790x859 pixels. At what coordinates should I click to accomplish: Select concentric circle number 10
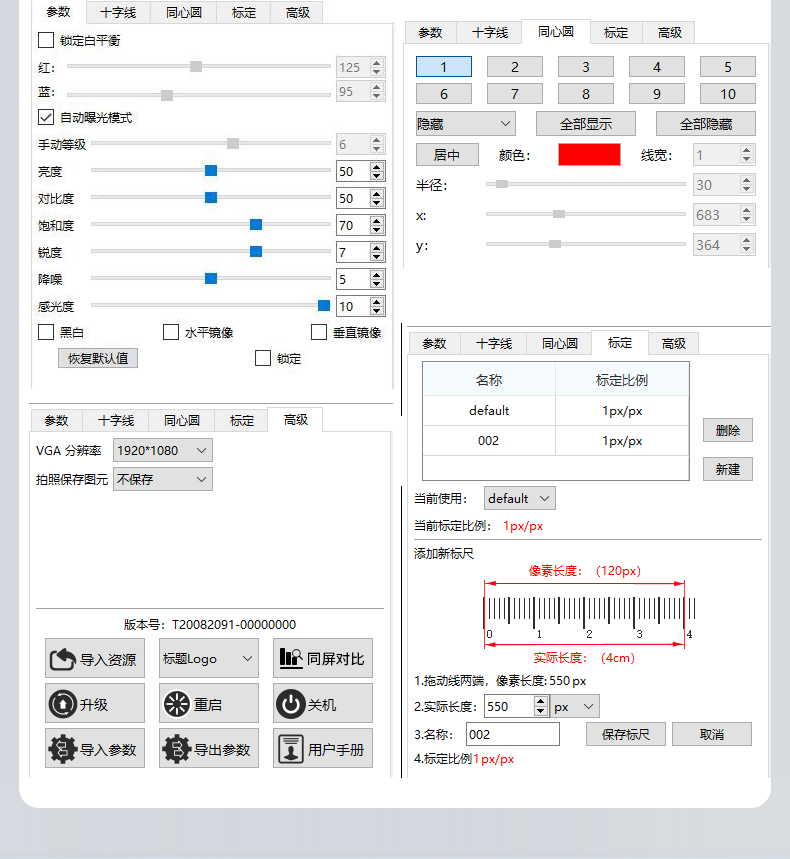tap(728, 94)
